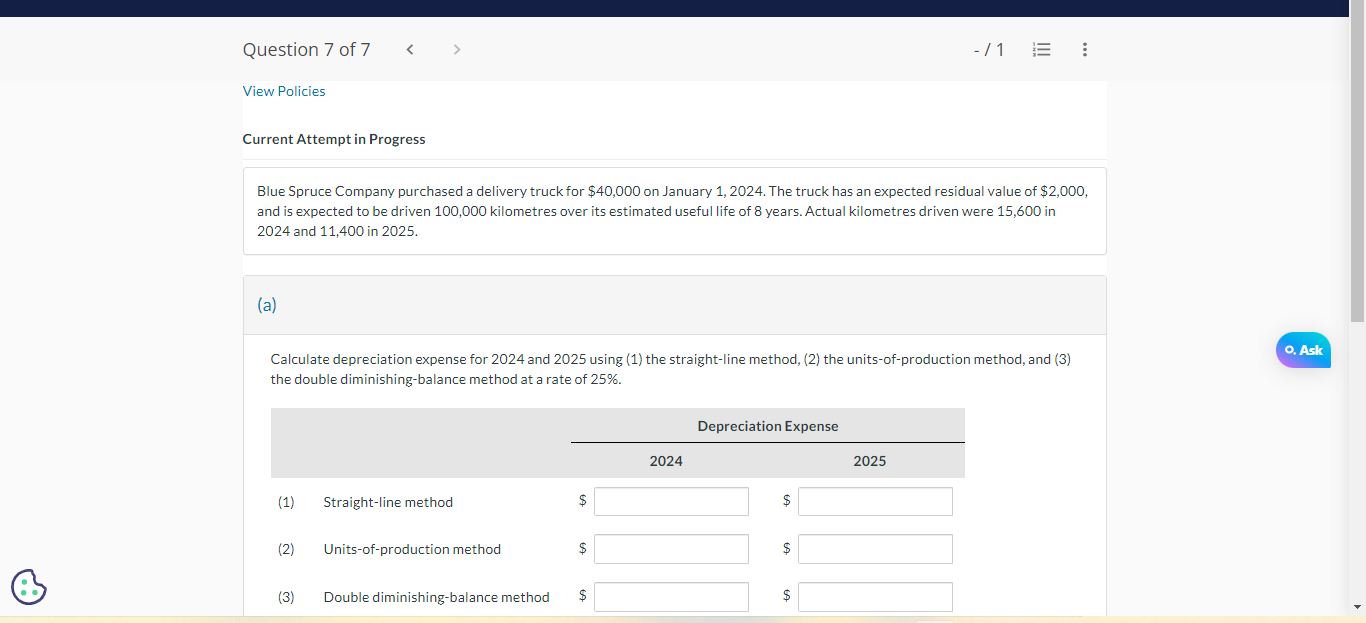Click the "2025" column header

pos(870,461)
